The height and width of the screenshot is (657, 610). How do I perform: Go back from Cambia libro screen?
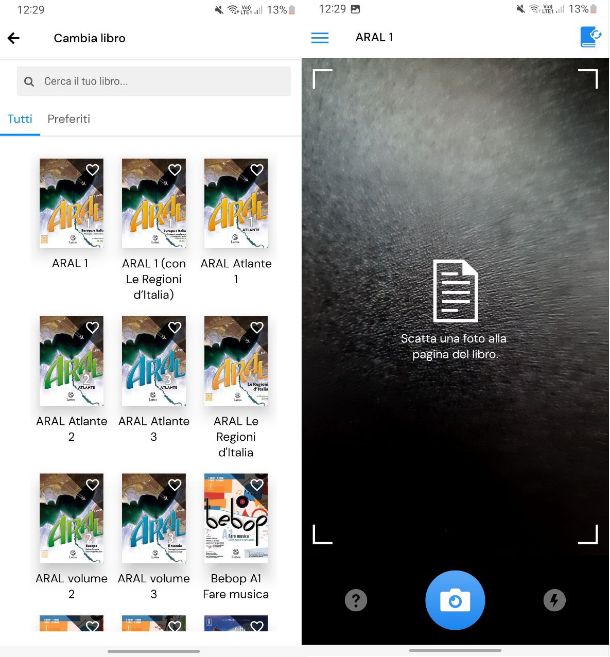pos(13,38)
